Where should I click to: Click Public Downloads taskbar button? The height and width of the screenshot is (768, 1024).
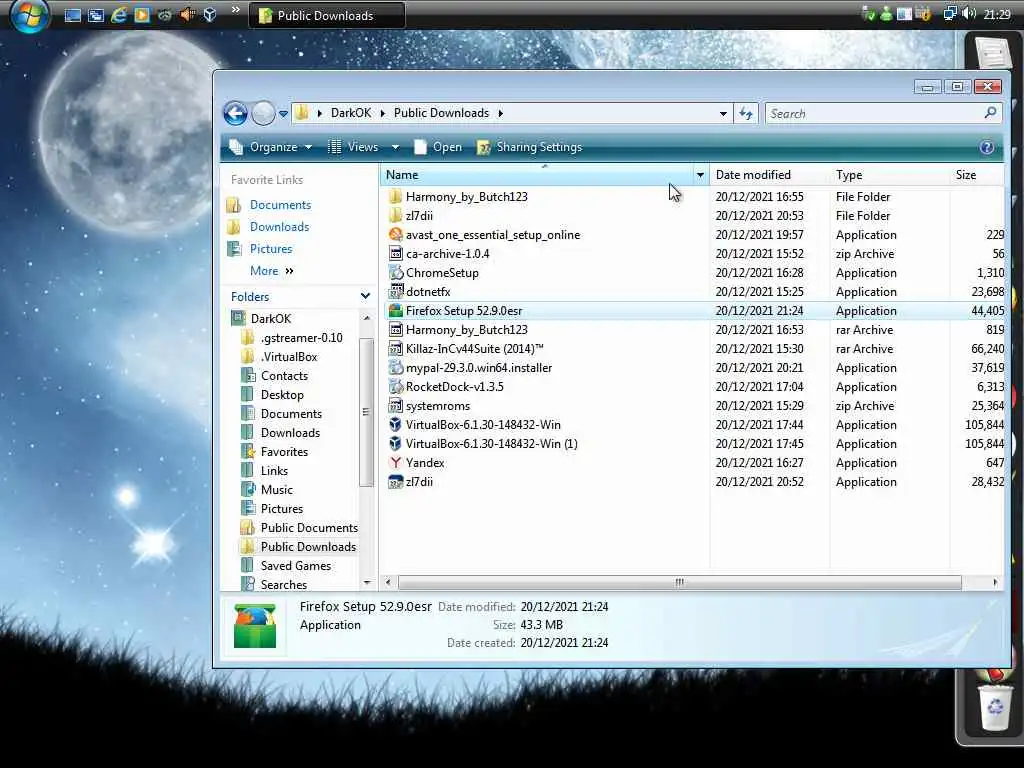[x=327, y=16]
